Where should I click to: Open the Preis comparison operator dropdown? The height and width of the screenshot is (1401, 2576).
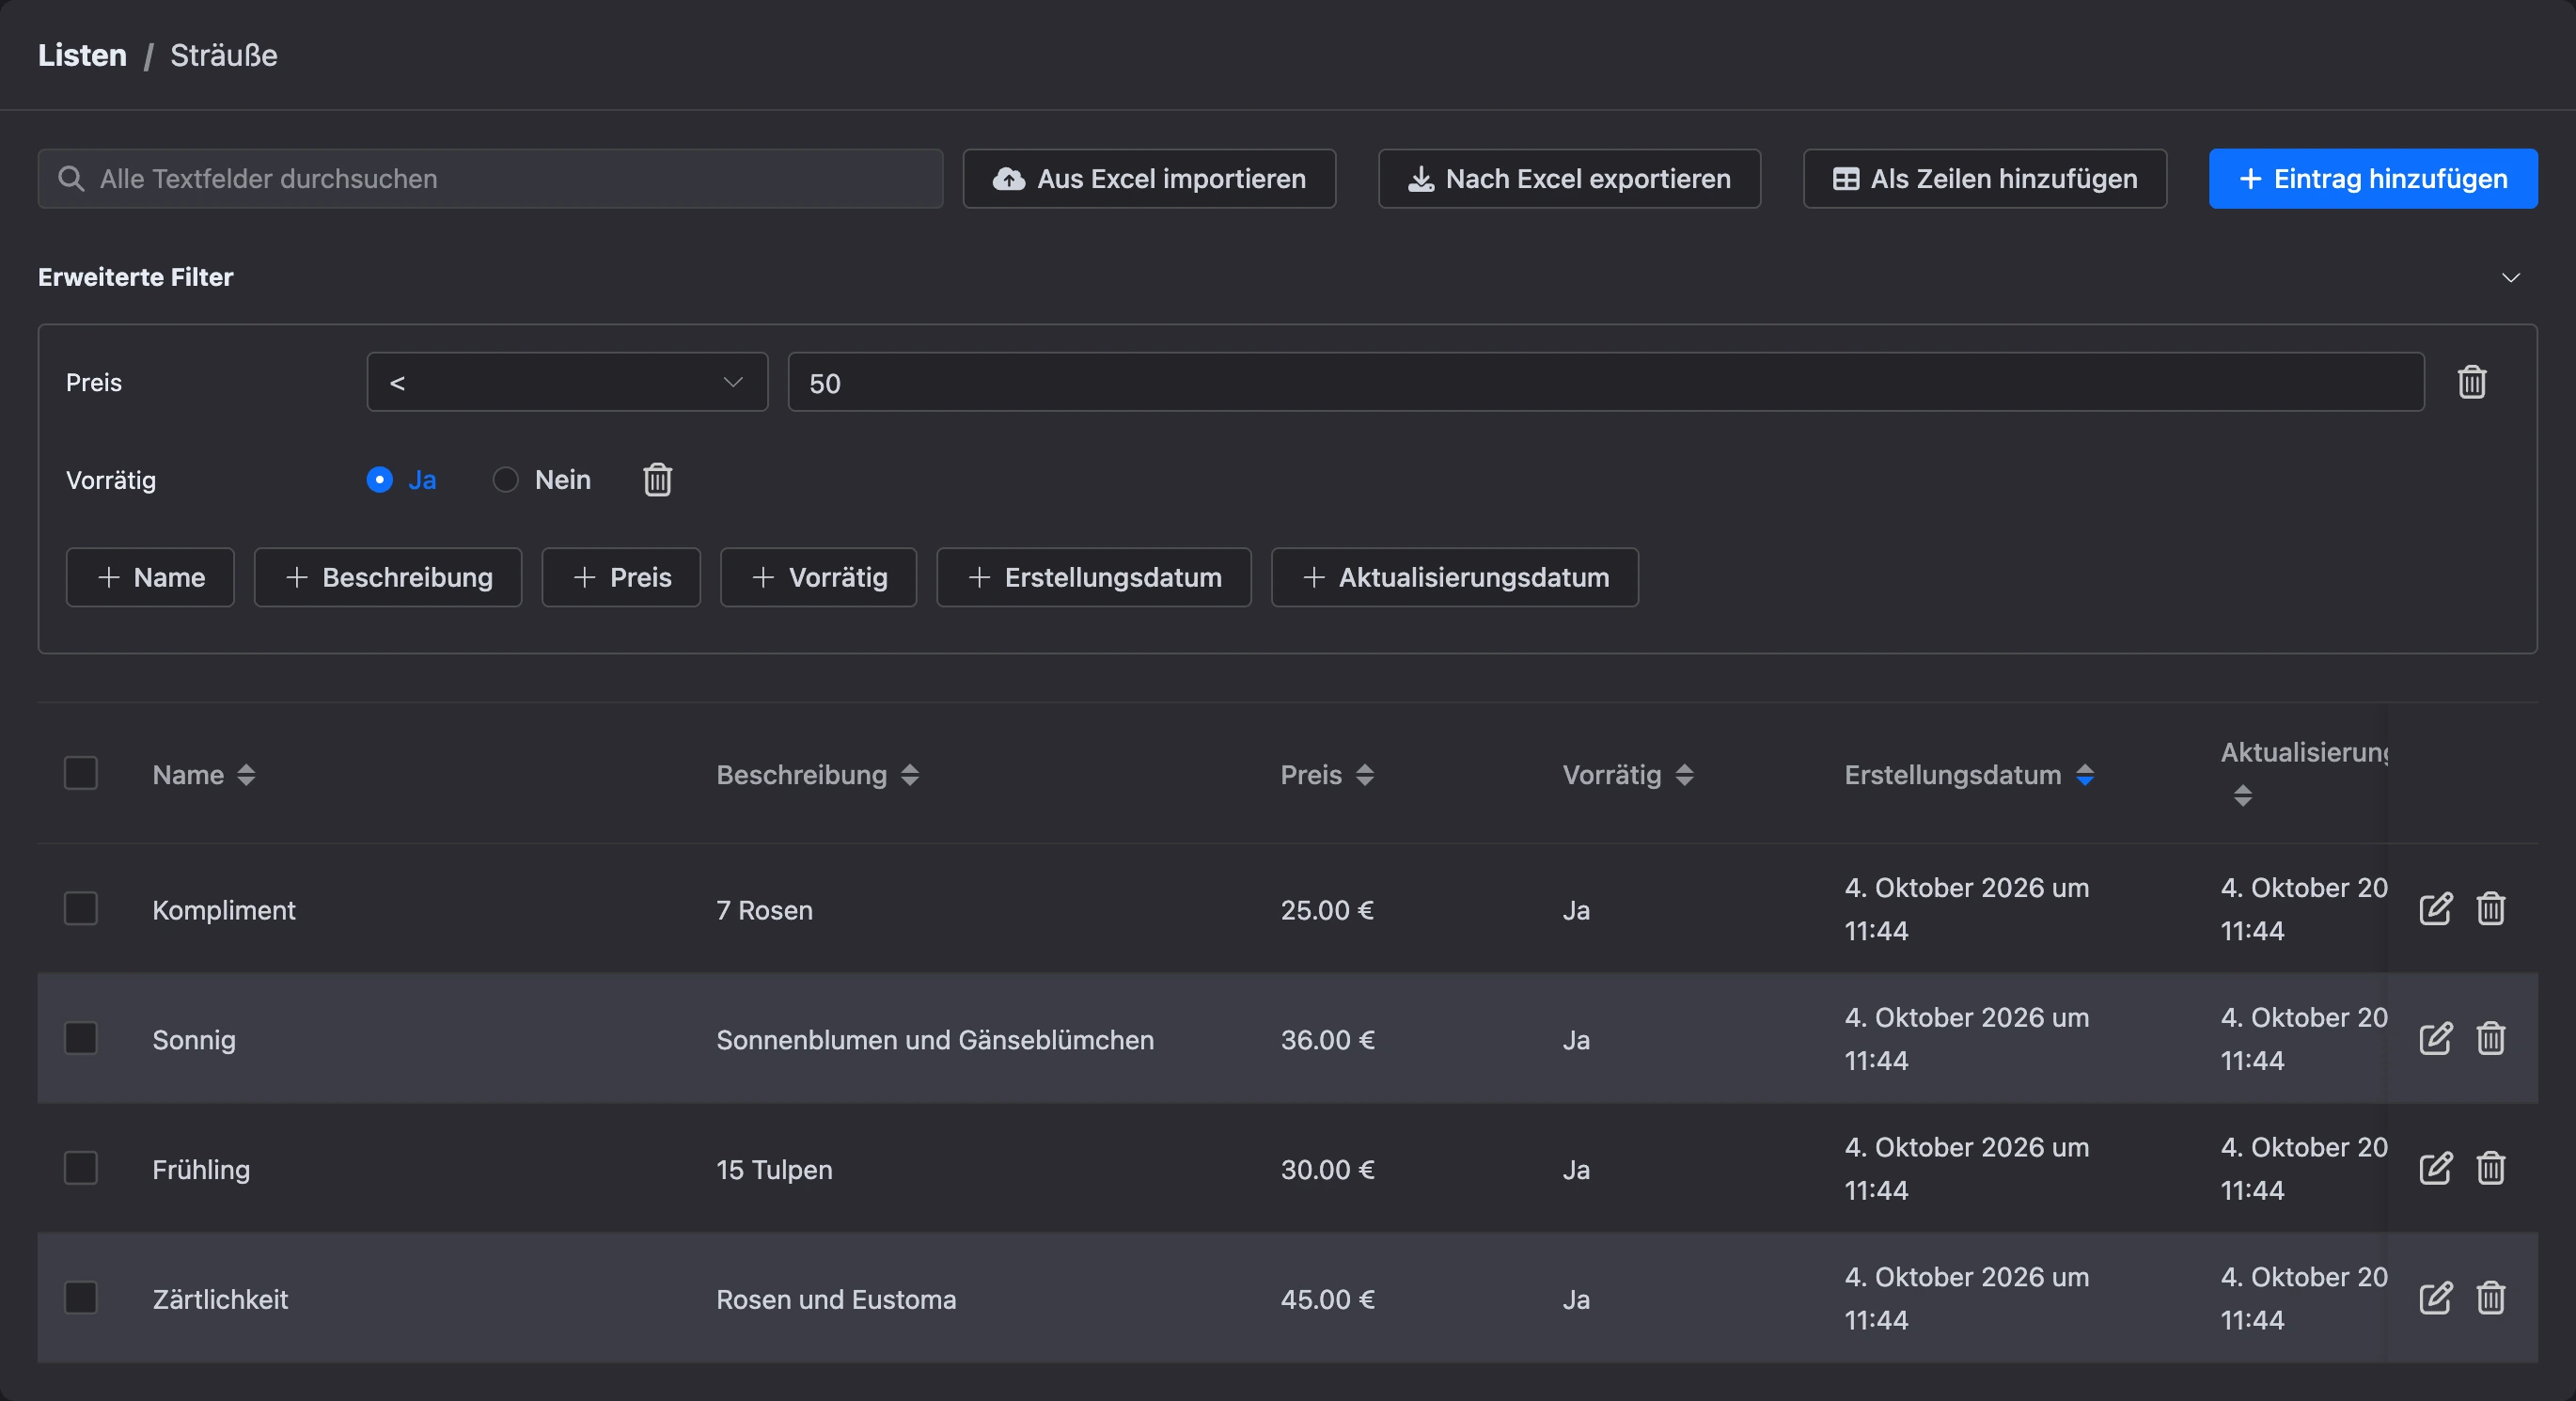coord(567,382)
